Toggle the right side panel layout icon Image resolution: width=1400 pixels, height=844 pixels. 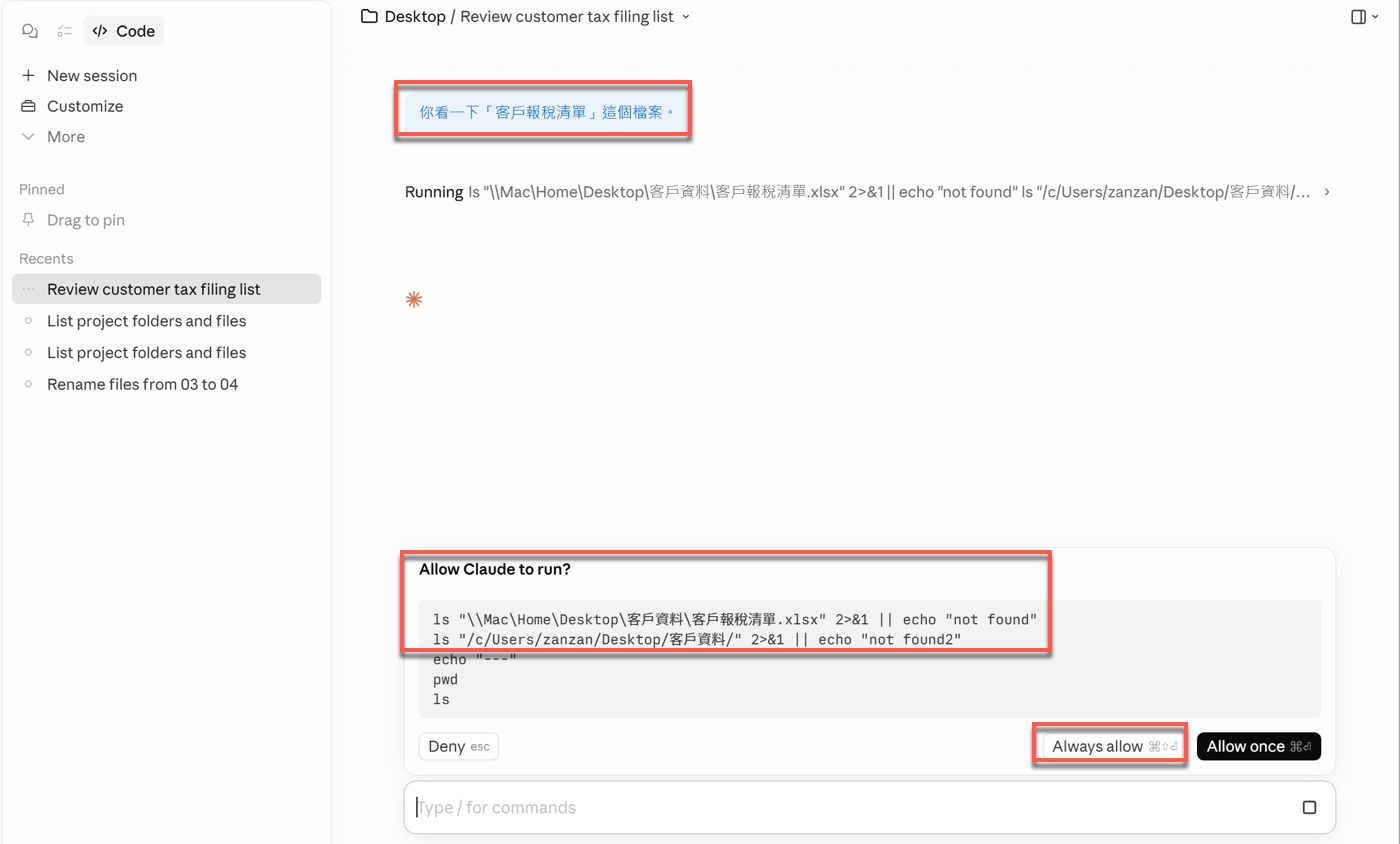click(1358, 17)
